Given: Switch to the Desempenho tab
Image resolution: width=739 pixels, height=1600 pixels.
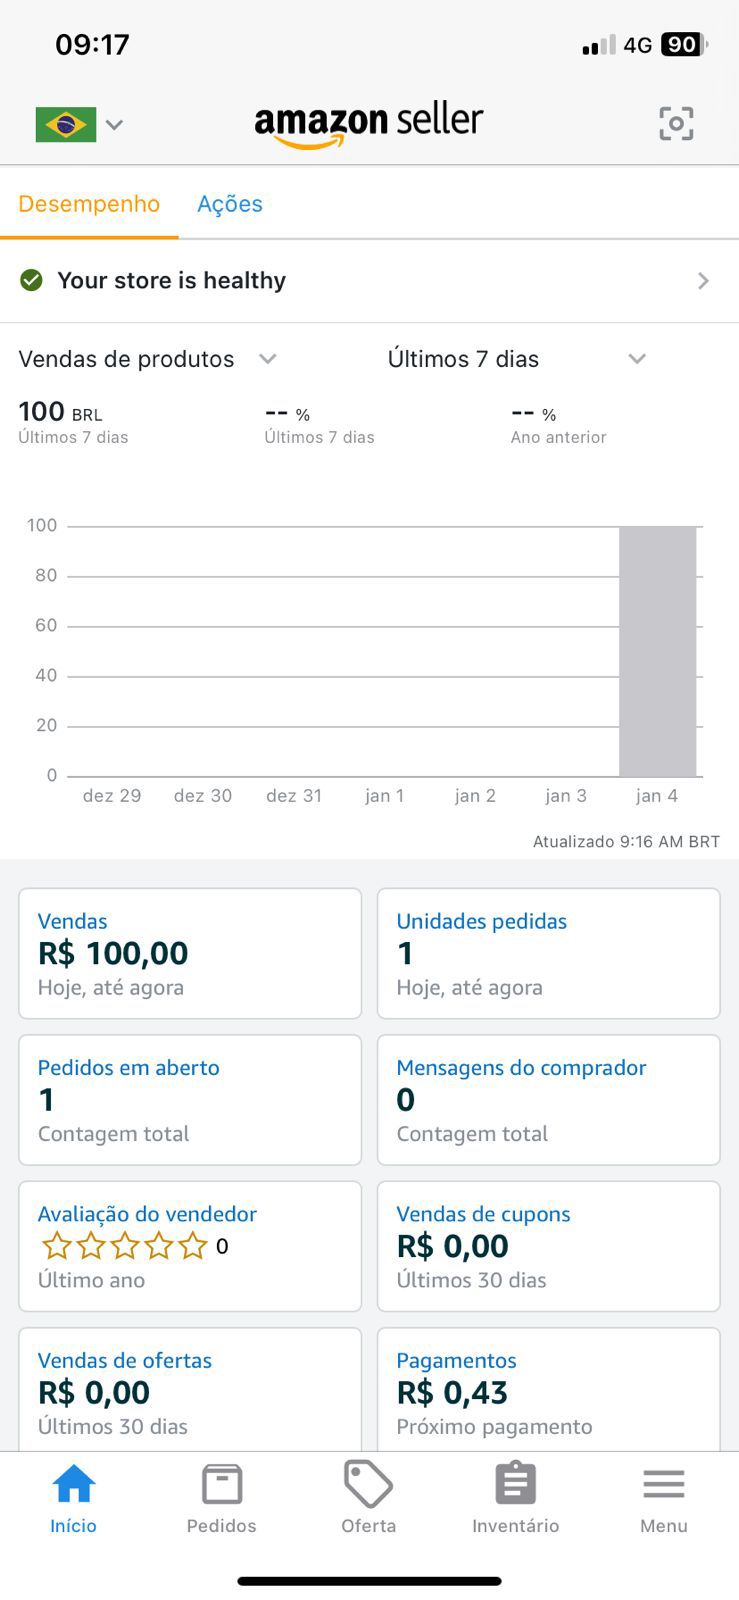Looking at the screenshot, I should click(89, 204).
